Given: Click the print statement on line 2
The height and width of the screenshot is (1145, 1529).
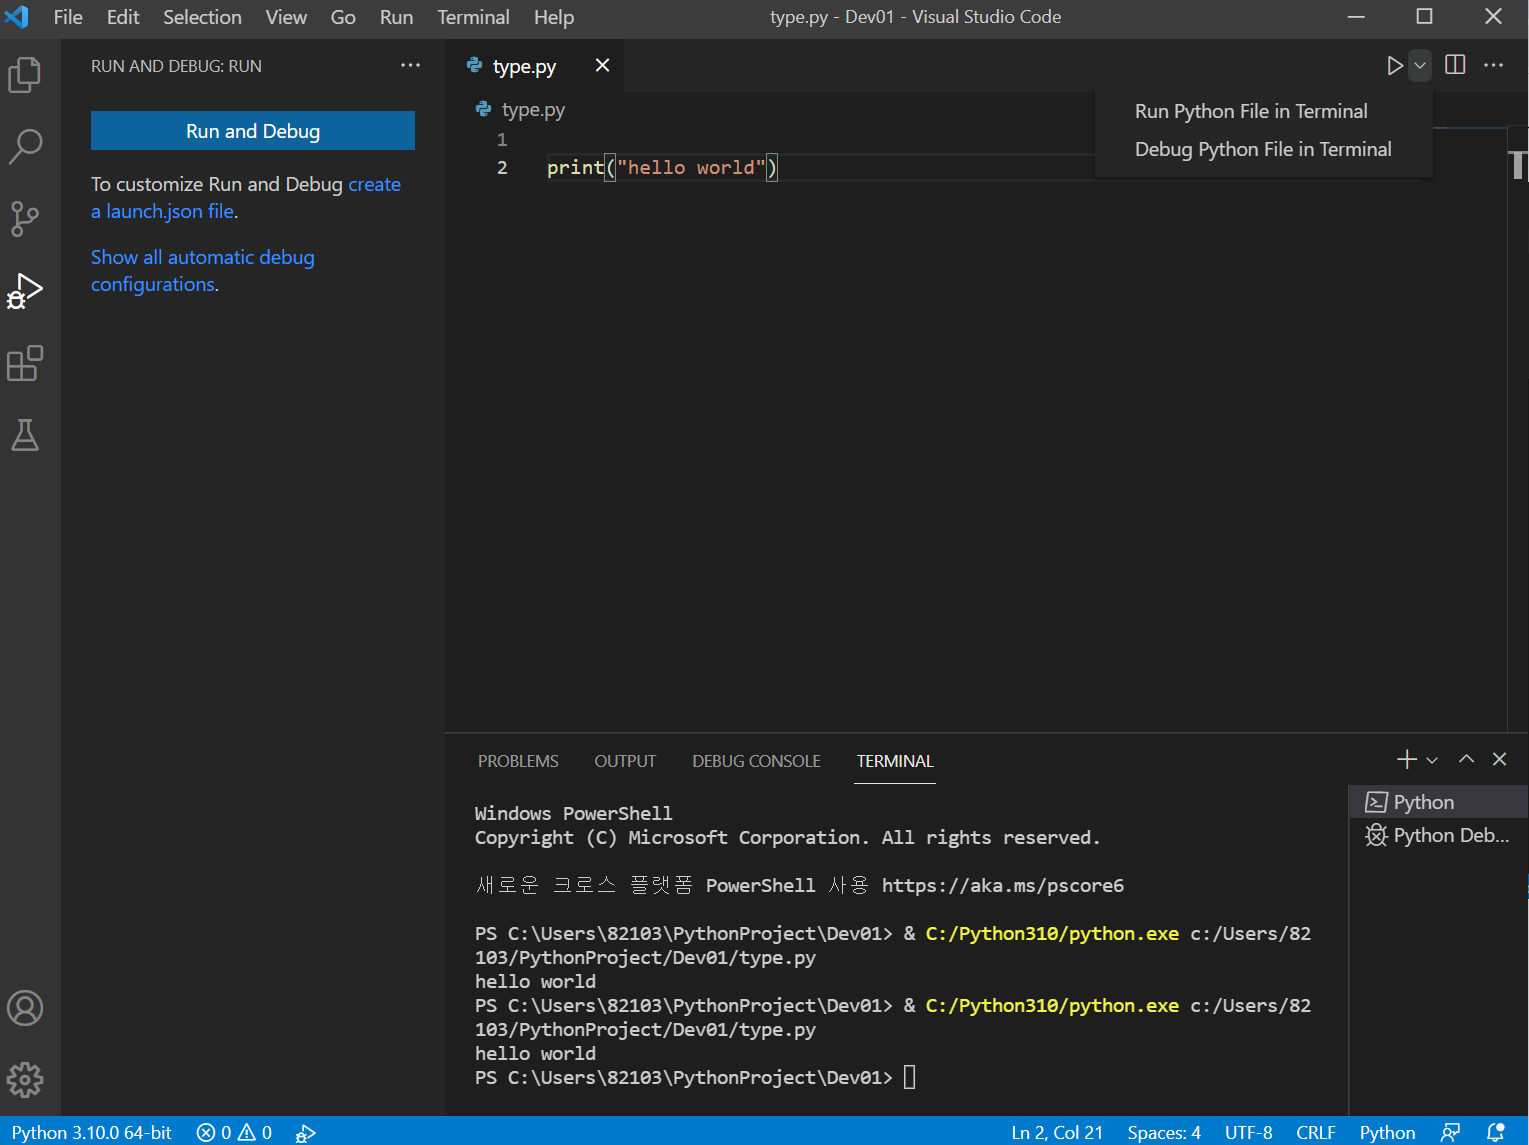Looking at the screenshot, I should 662,167.
